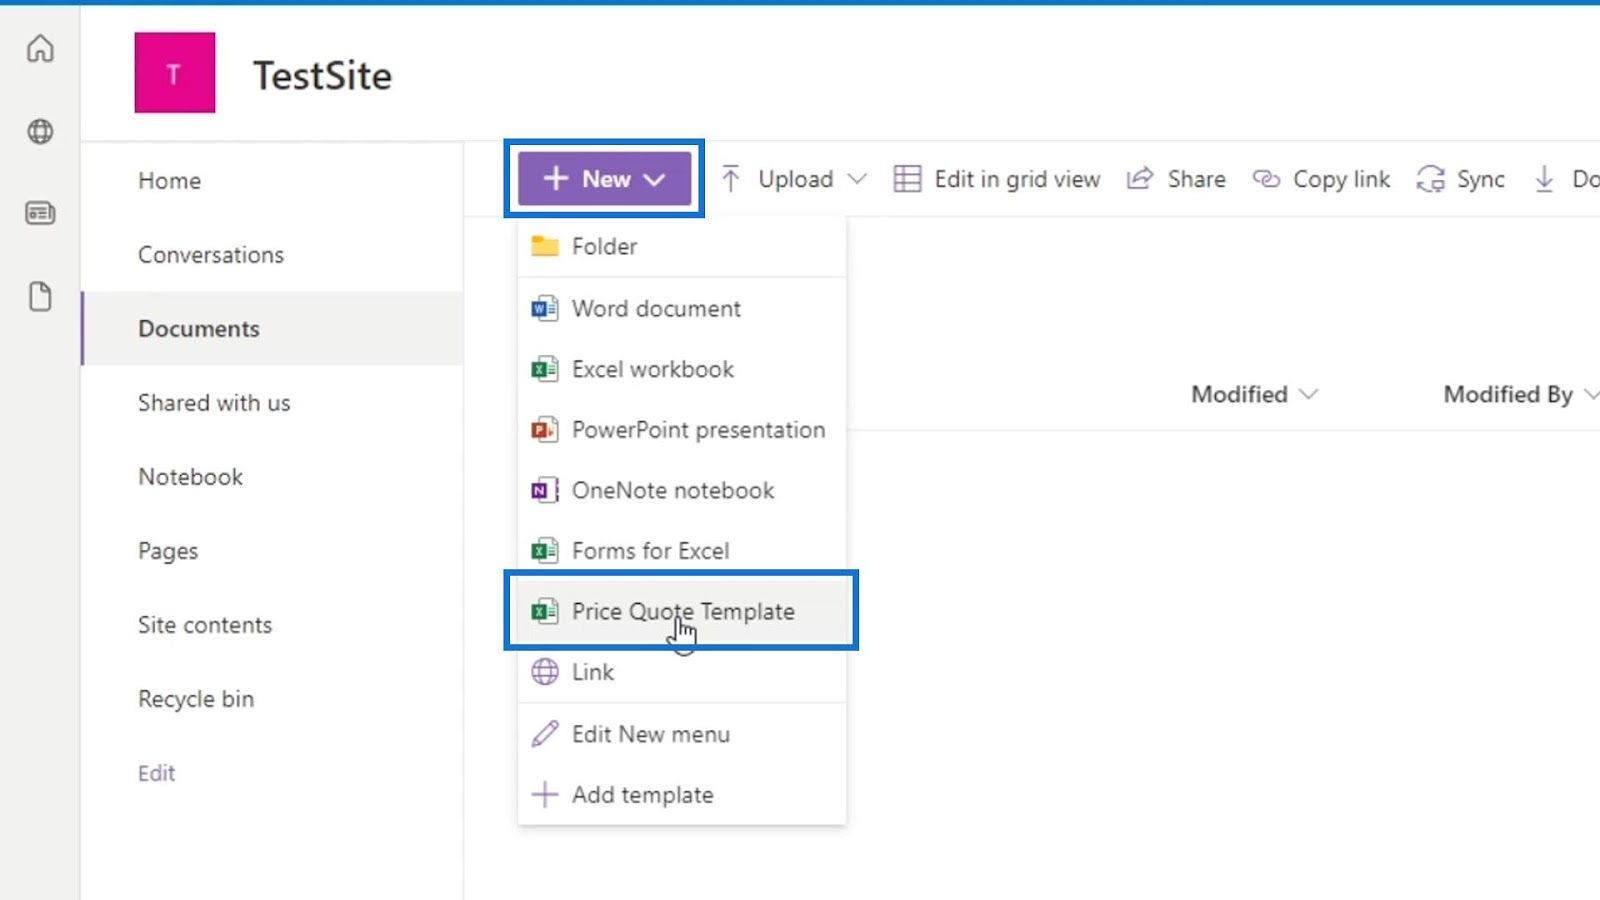
Task: Expand the Upload dropdown chevron
Action: coord(857,179)
